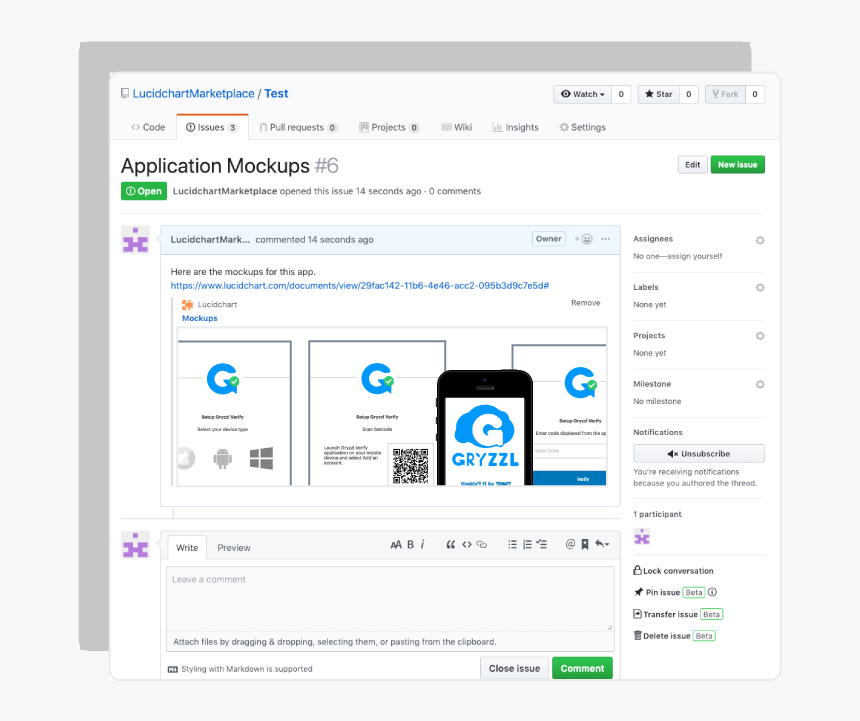The height and width of the screenshot is (721, 860).
Task: Open the Settings tab
Action: pos(582,127)
